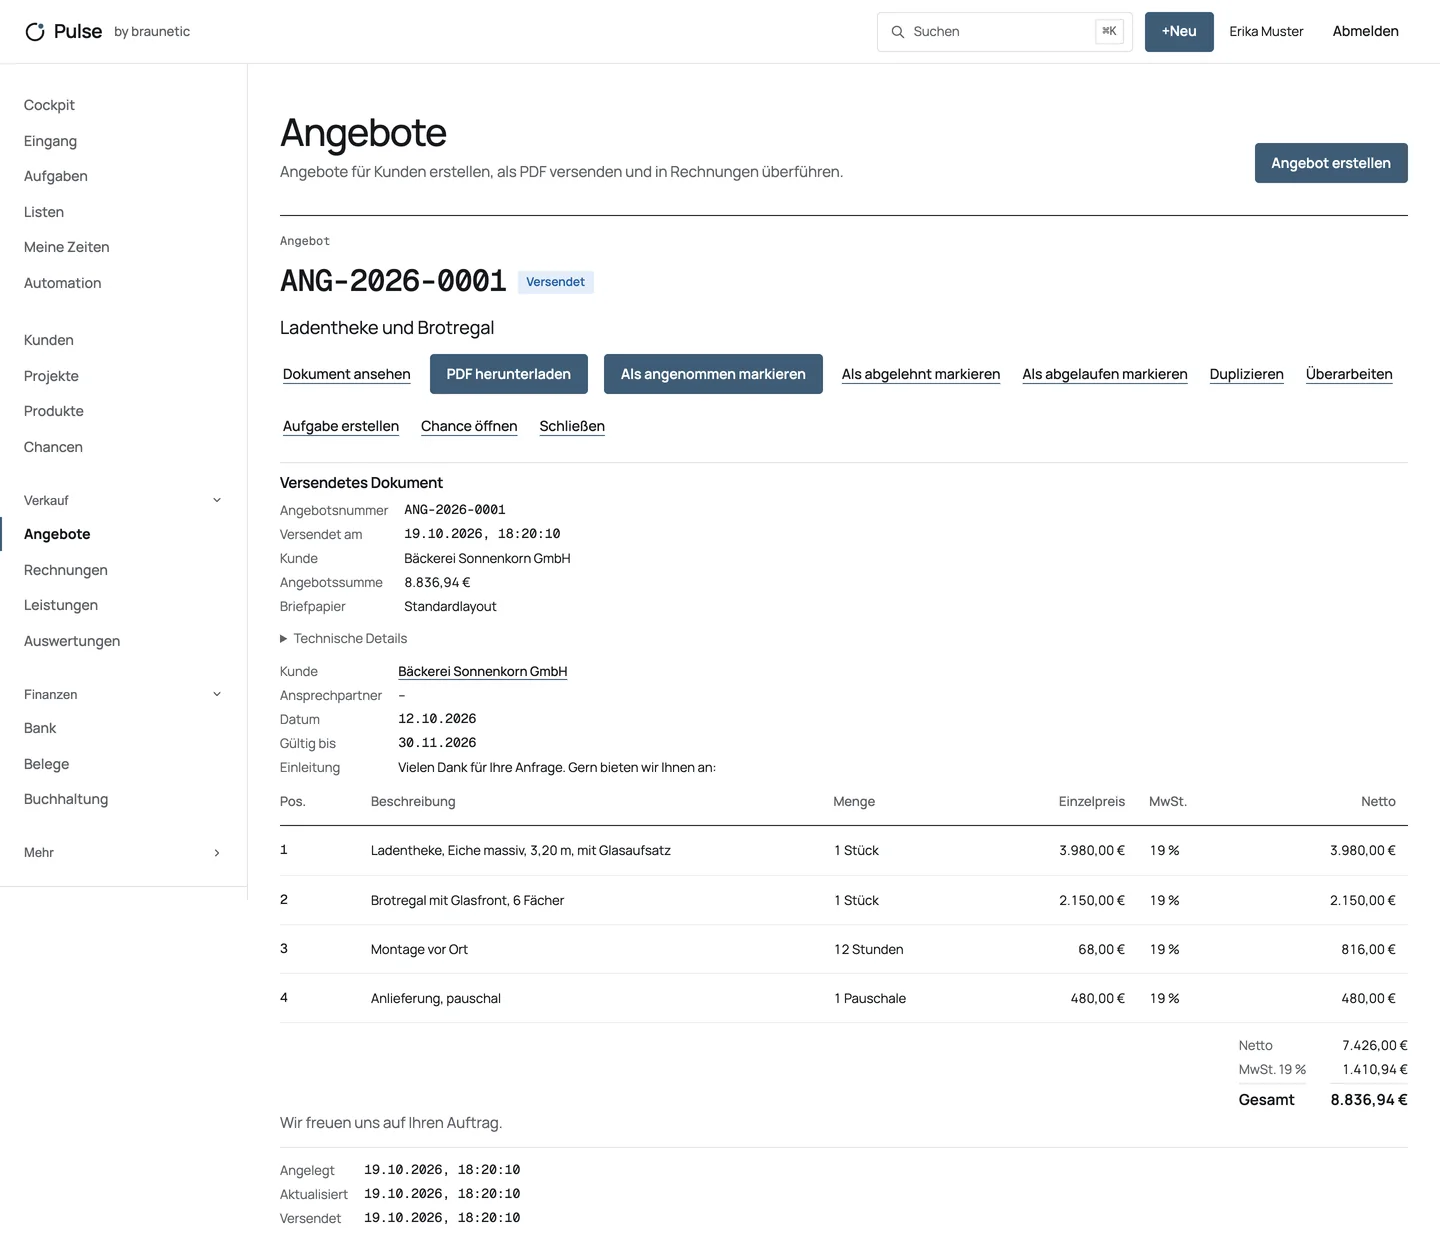Collapse the Finanzen section chevron
This screenshot has height=1250, width=1440.
tap(217, 694)
